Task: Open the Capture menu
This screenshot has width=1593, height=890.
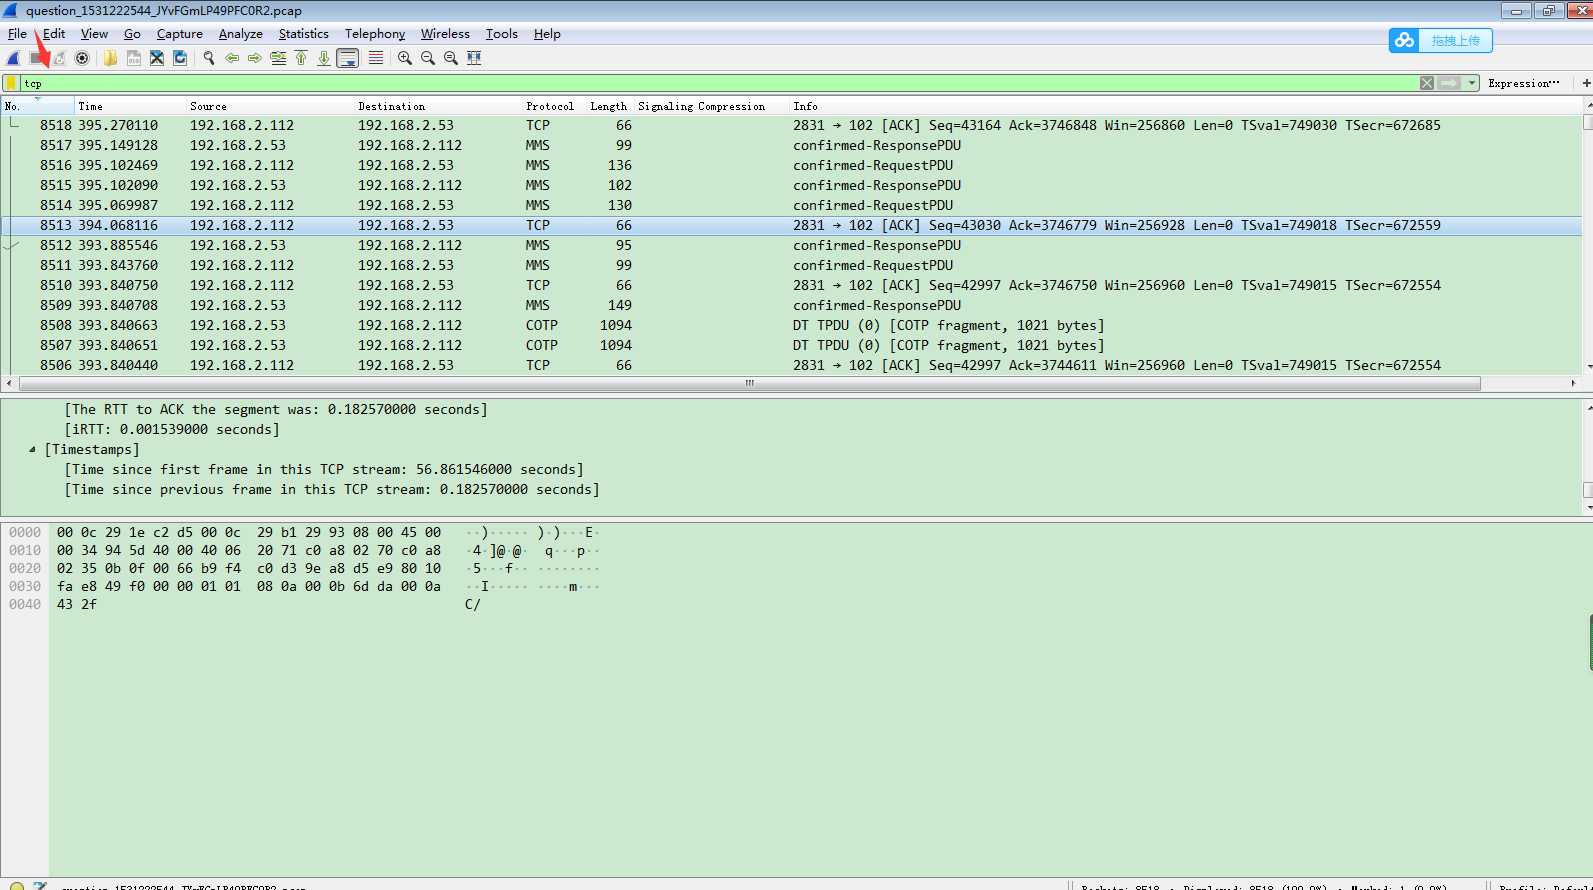Action: click(x=180, y=34)
